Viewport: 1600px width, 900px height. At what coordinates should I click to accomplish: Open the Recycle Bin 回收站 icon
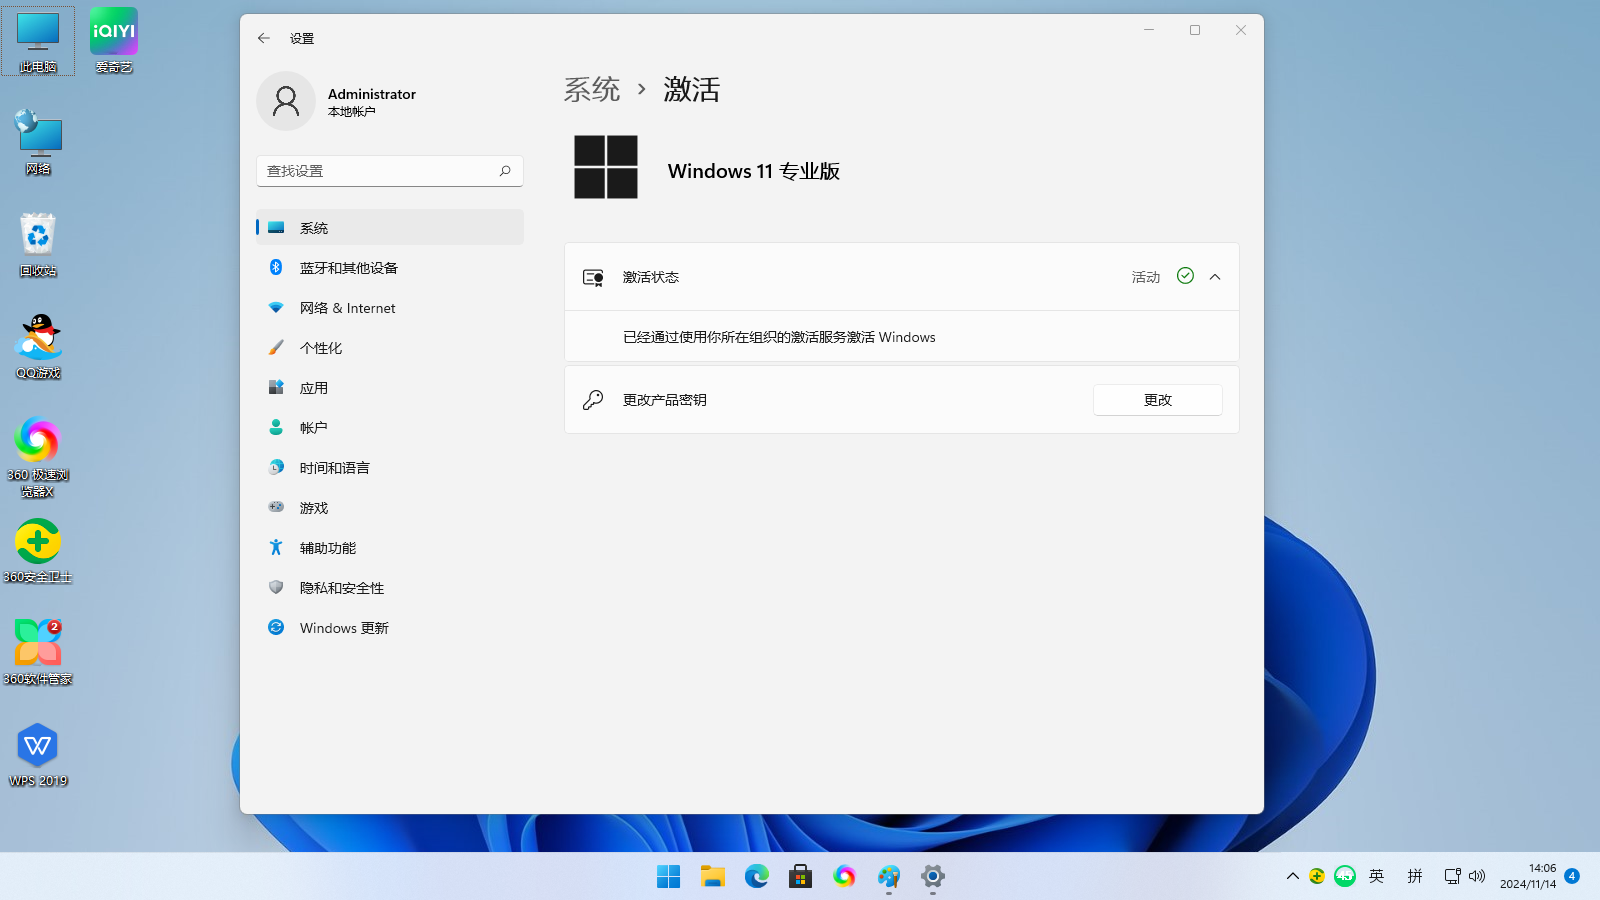[x=38, y=244]
